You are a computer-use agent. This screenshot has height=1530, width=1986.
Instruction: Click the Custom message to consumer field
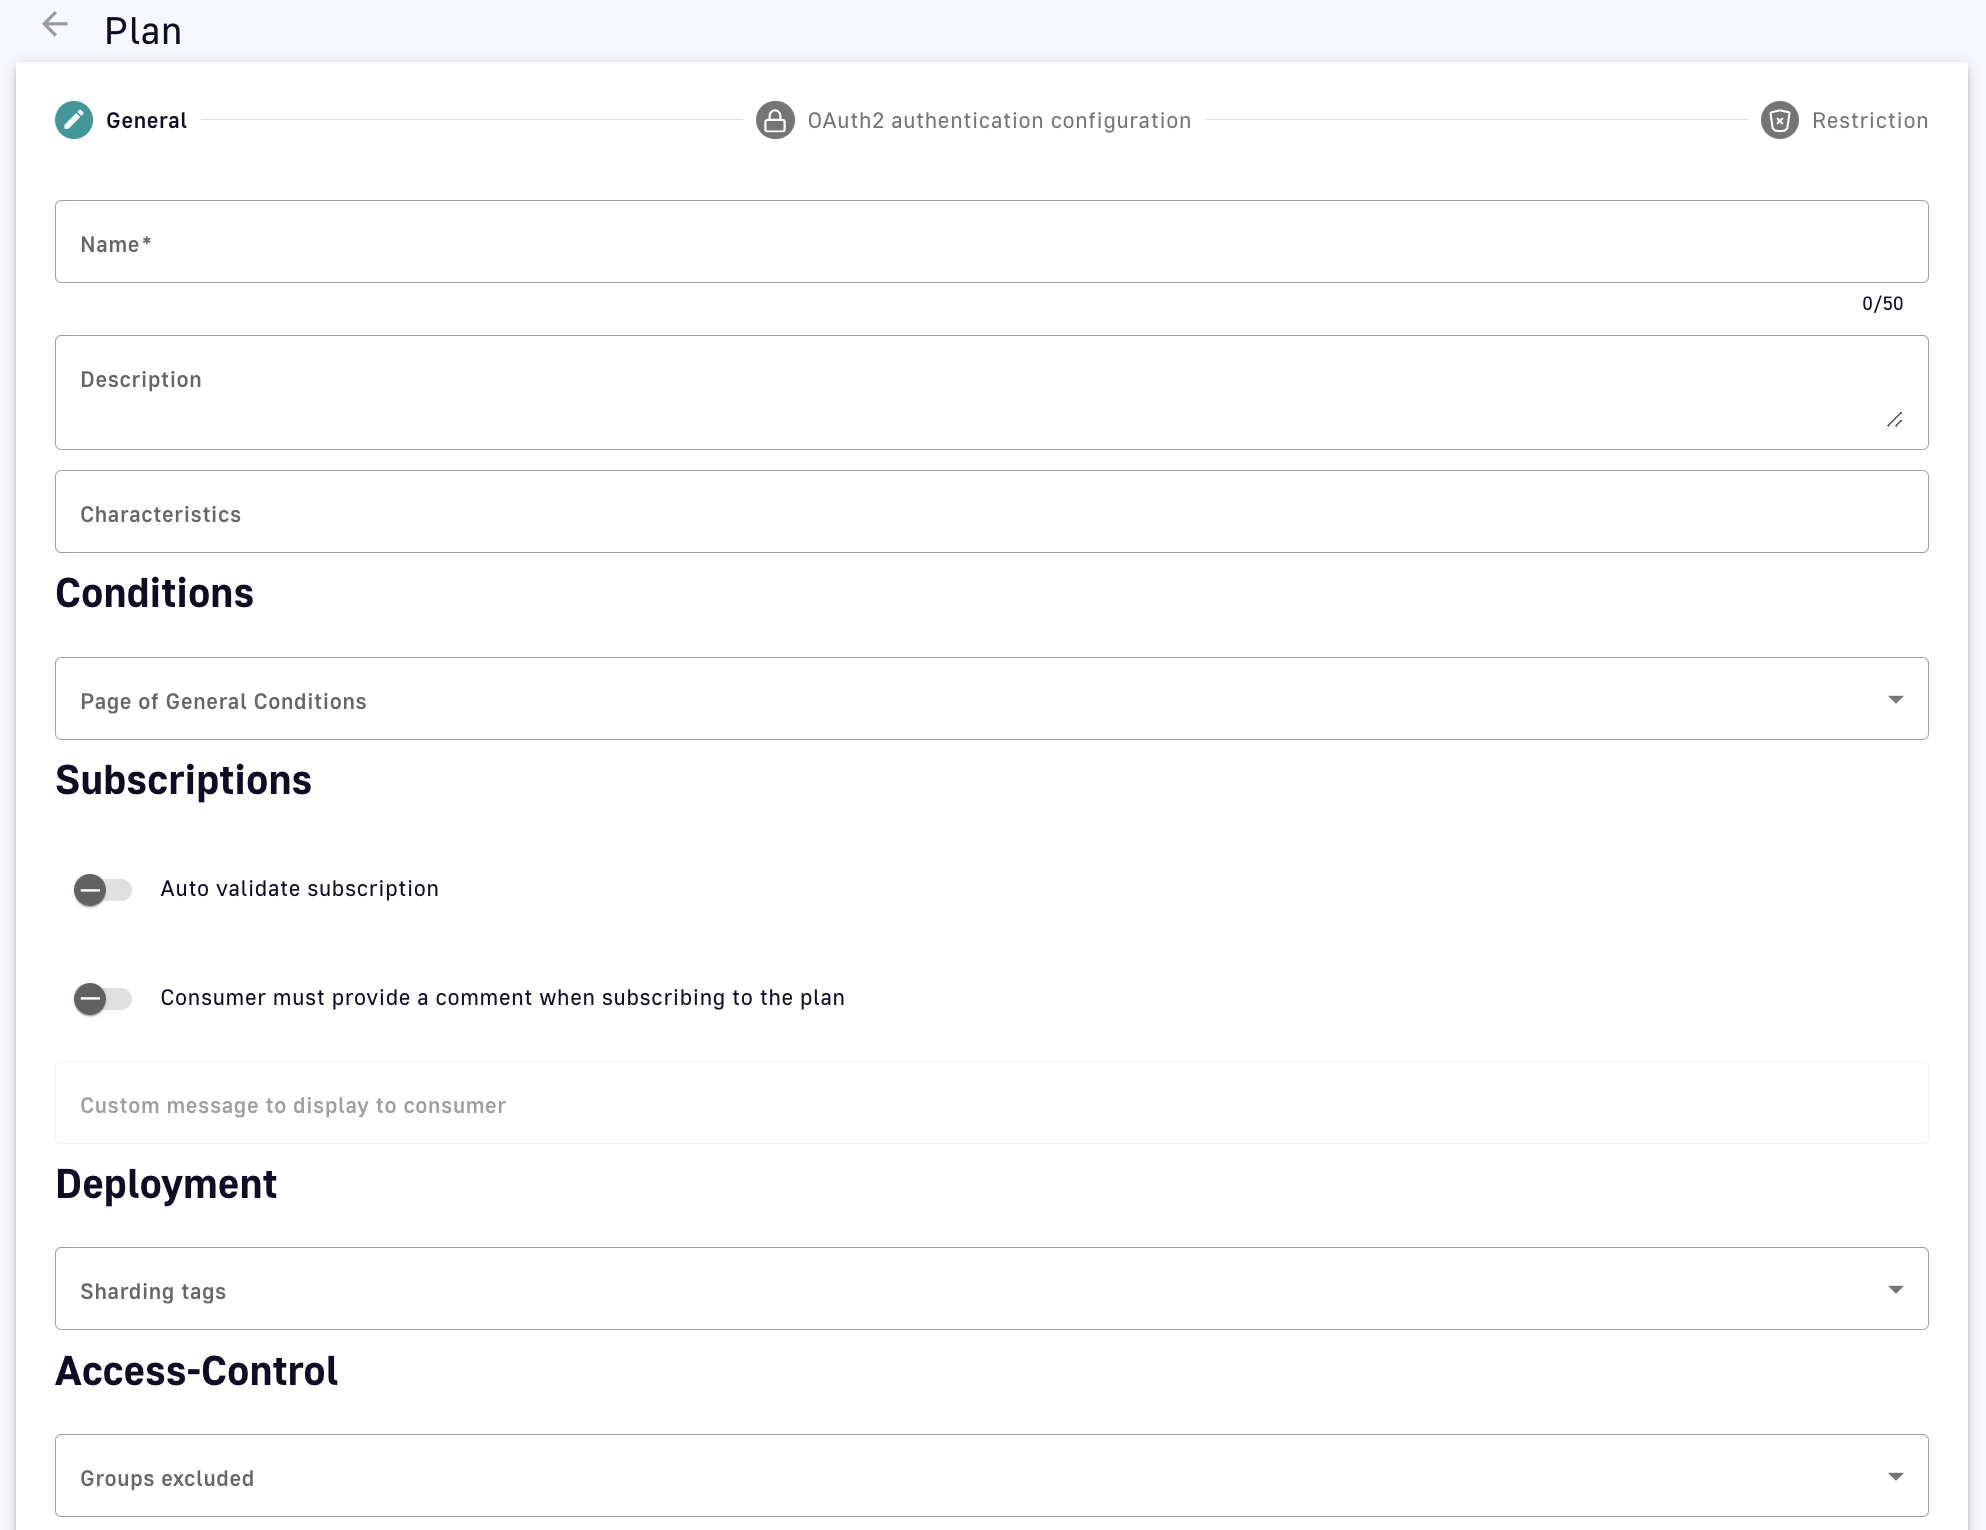pyautogui.click(x=990, y=1103)
